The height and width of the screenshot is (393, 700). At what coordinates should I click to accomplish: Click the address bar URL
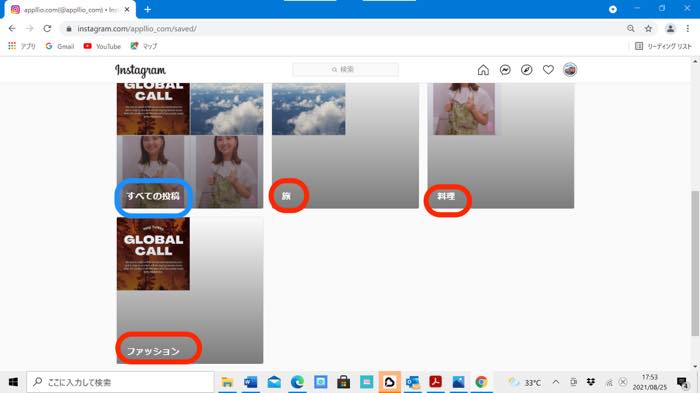tap(137, 29)
